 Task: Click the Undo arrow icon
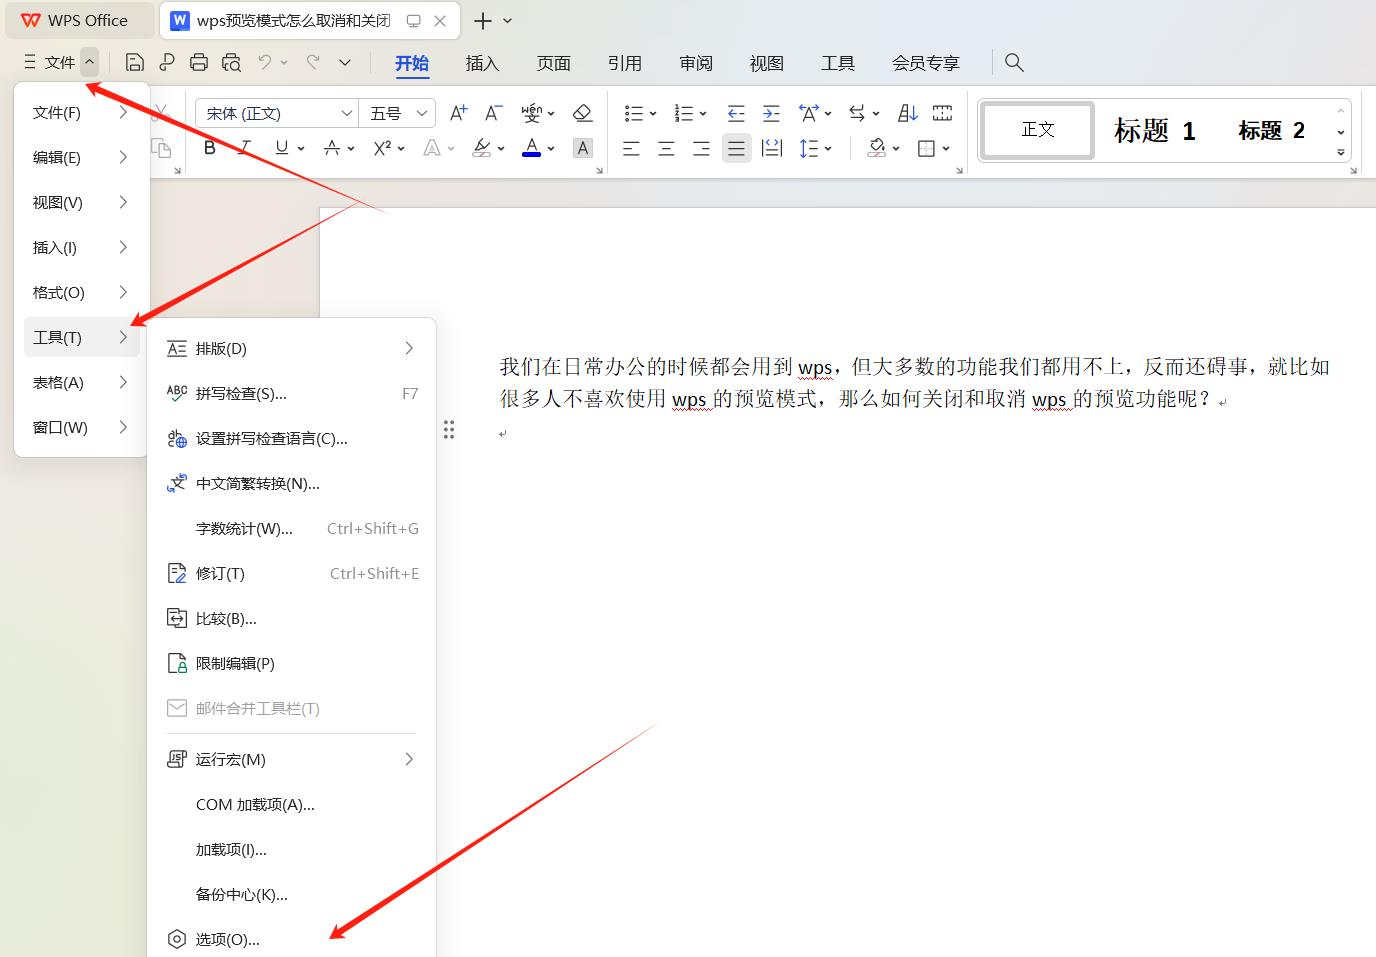264,62
